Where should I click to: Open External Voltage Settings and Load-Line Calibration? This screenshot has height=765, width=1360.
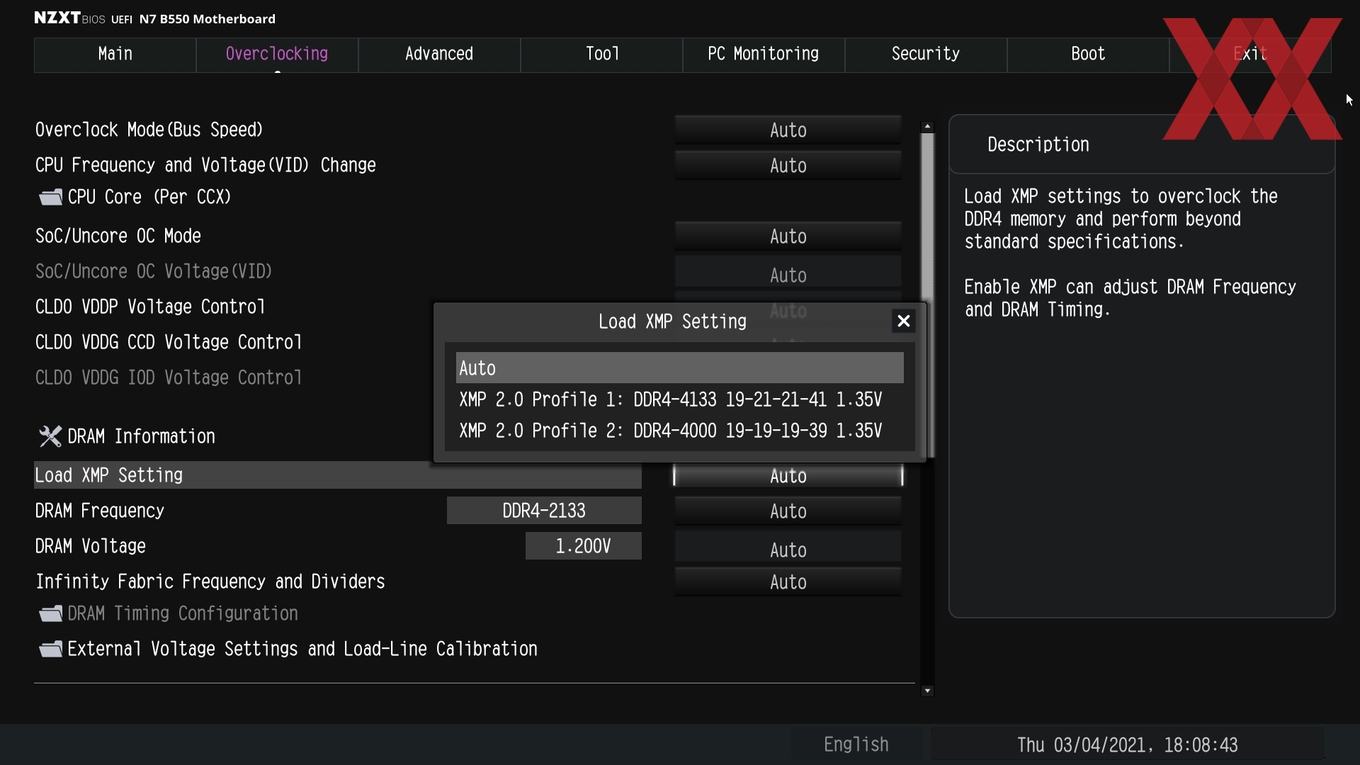click(x=302, y=649)
